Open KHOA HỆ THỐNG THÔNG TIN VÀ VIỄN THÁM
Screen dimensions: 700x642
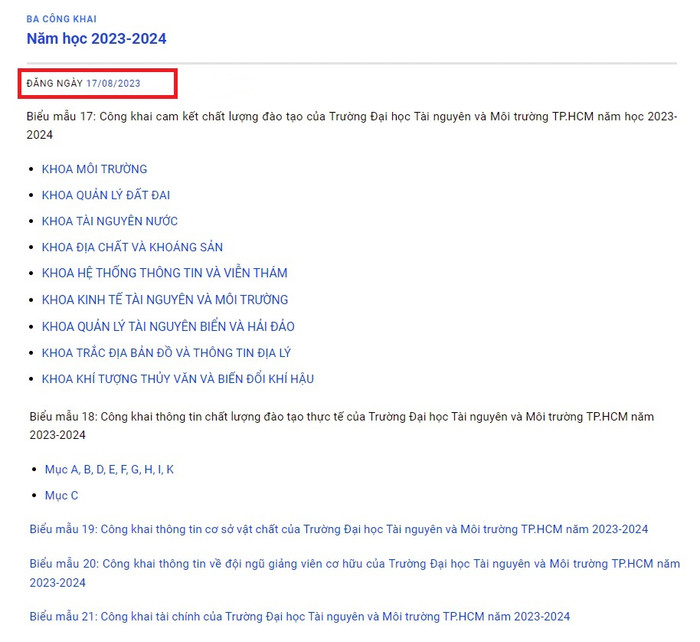point(164,273)
